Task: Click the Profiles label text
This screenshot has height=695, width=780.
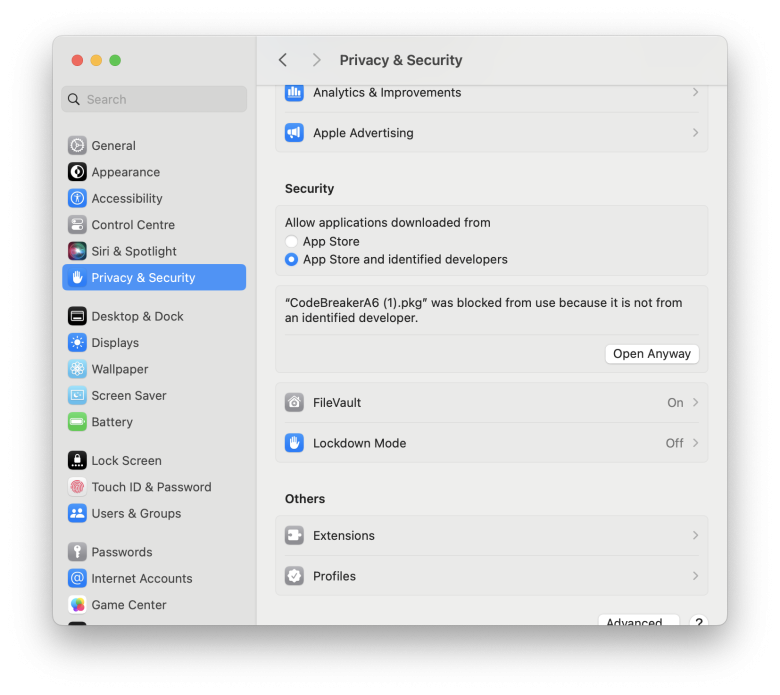Action: pos(334,576)
